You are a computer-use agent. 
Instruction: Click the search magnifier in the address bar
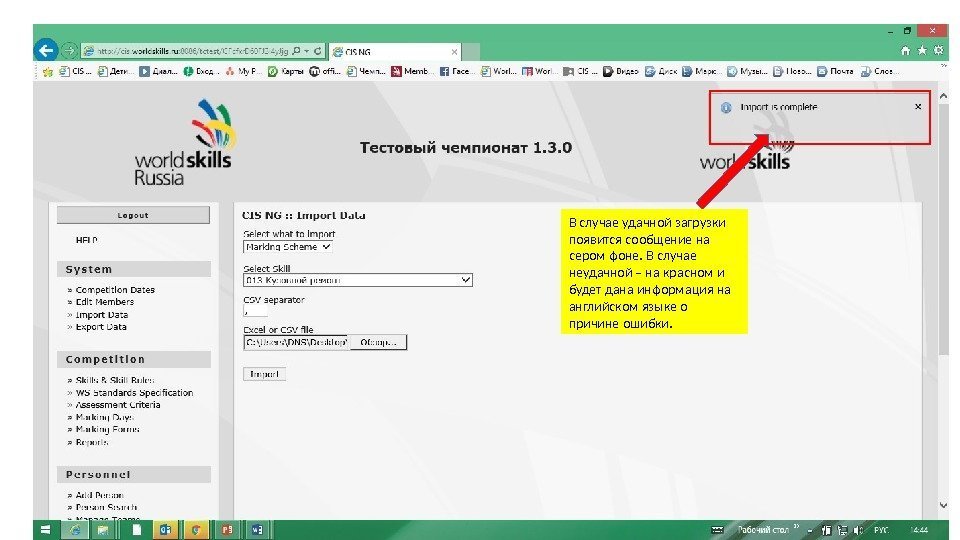(297, 51)
